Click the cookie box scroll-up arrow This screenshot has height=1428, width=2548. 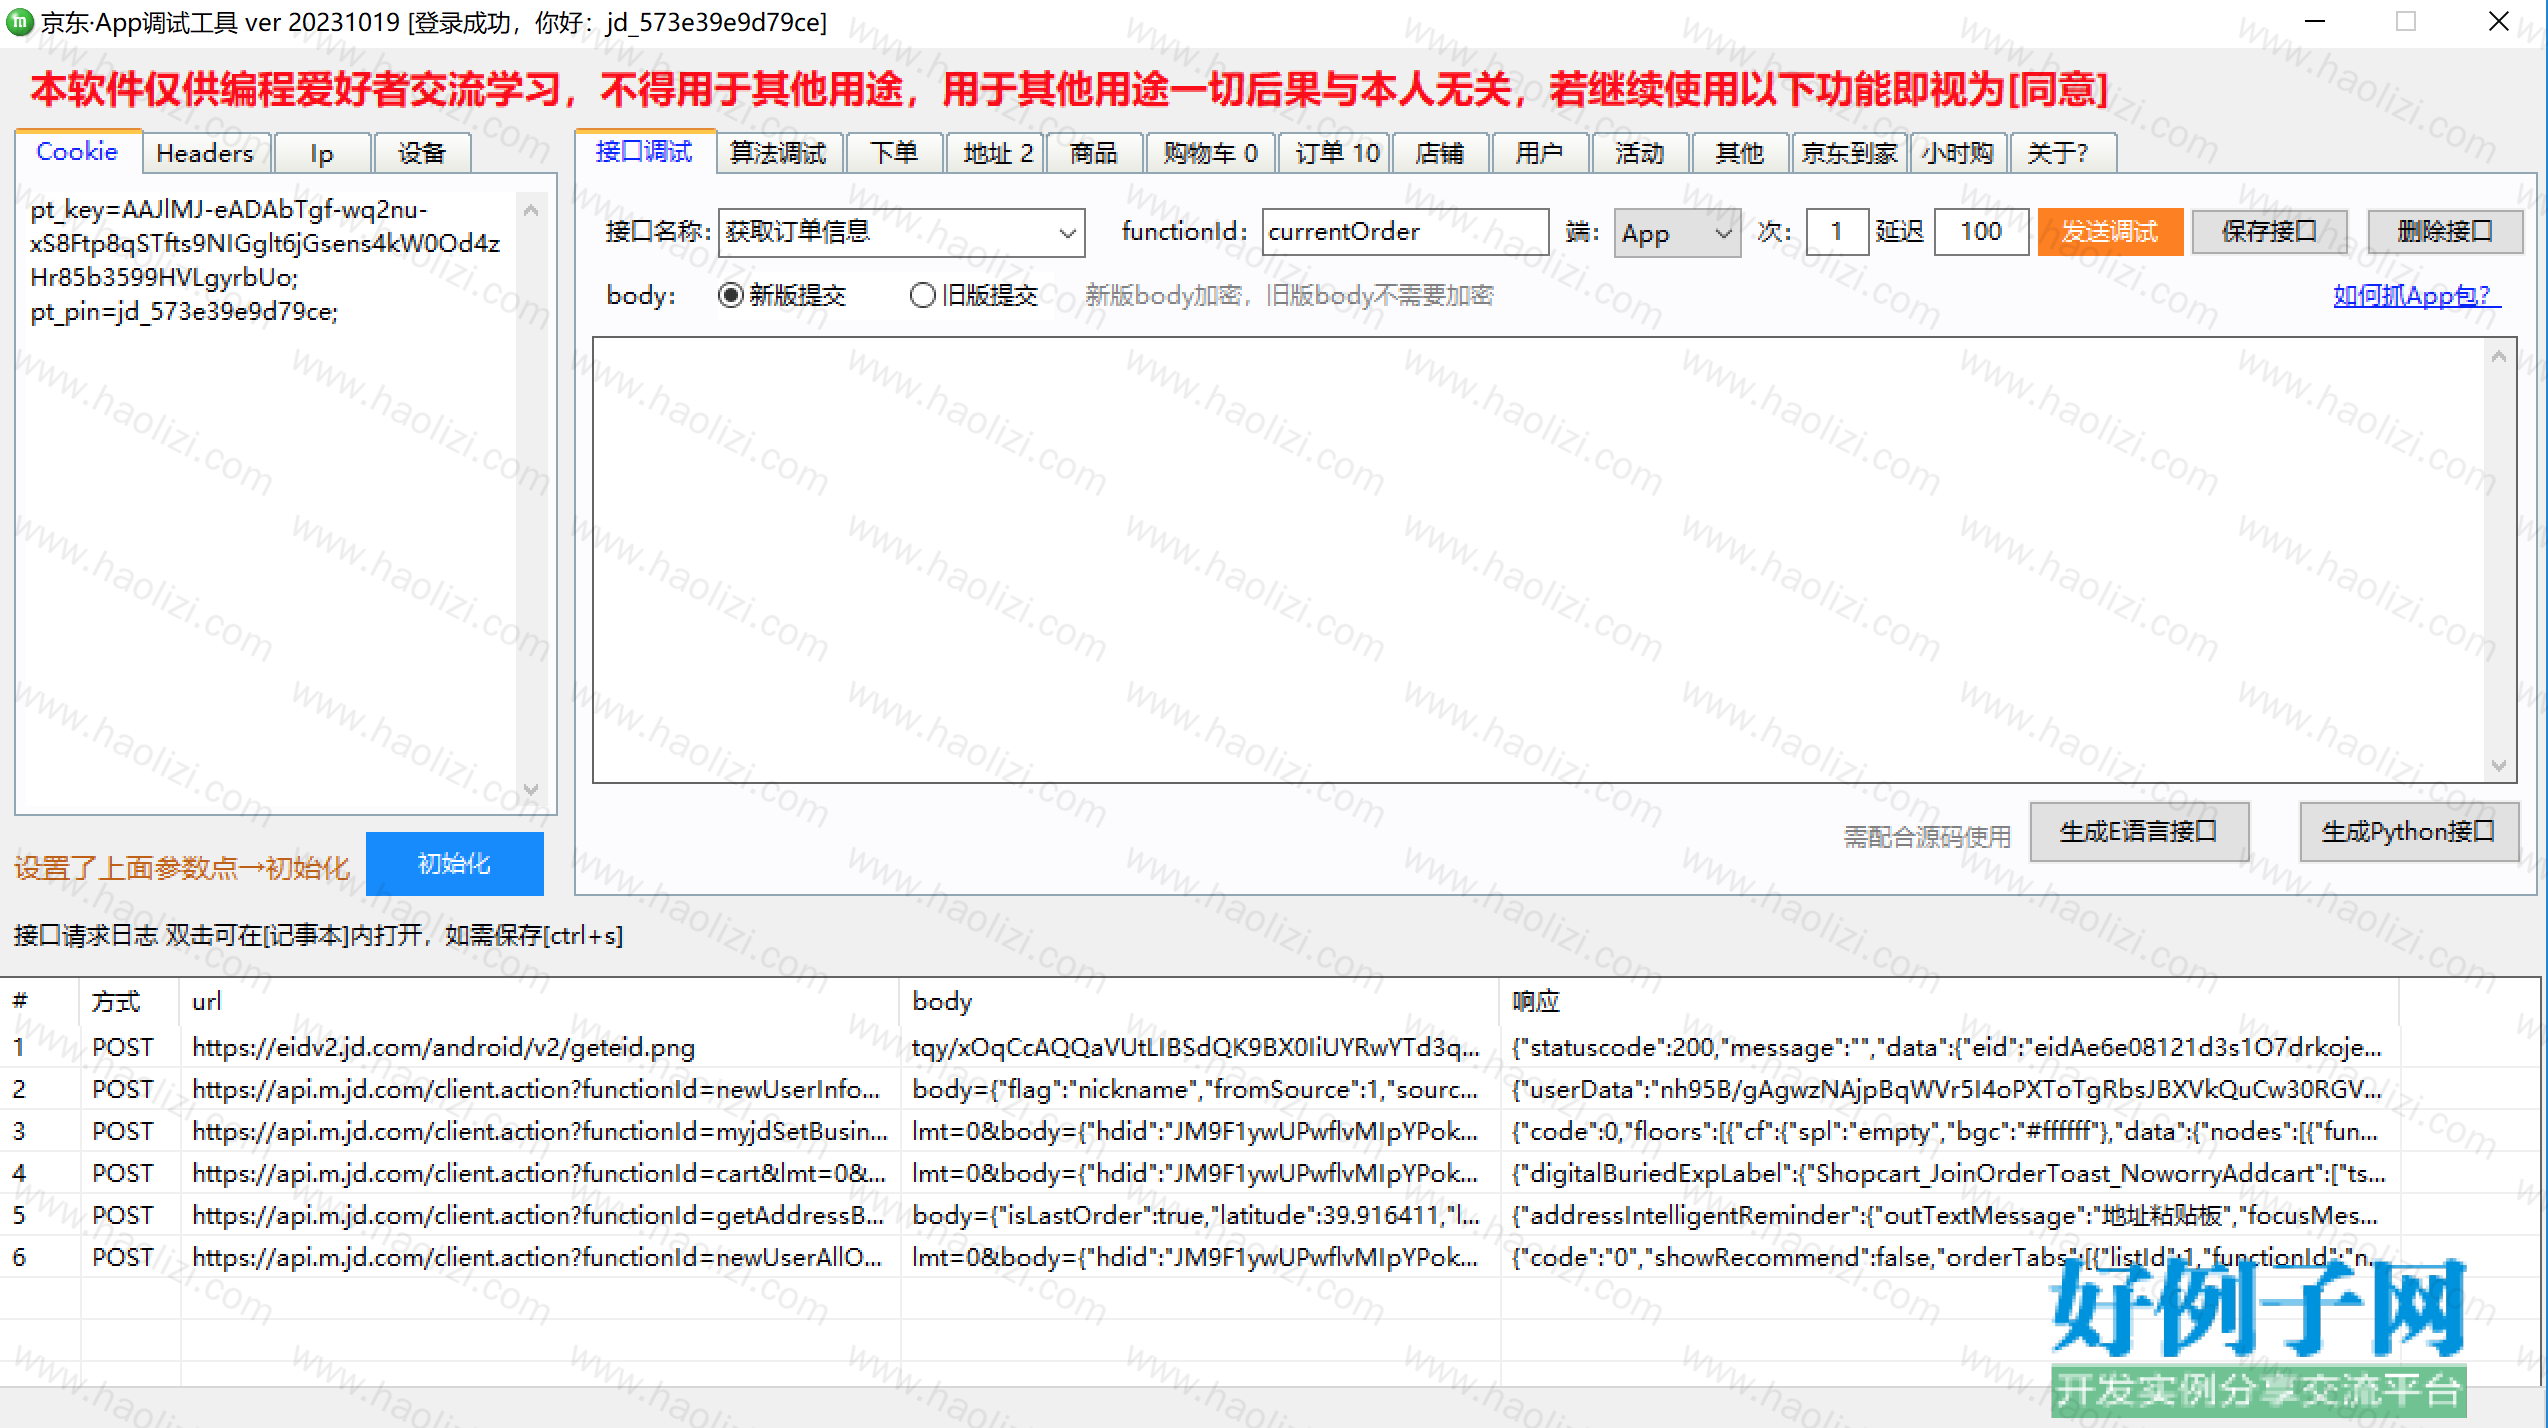point(531,210)
